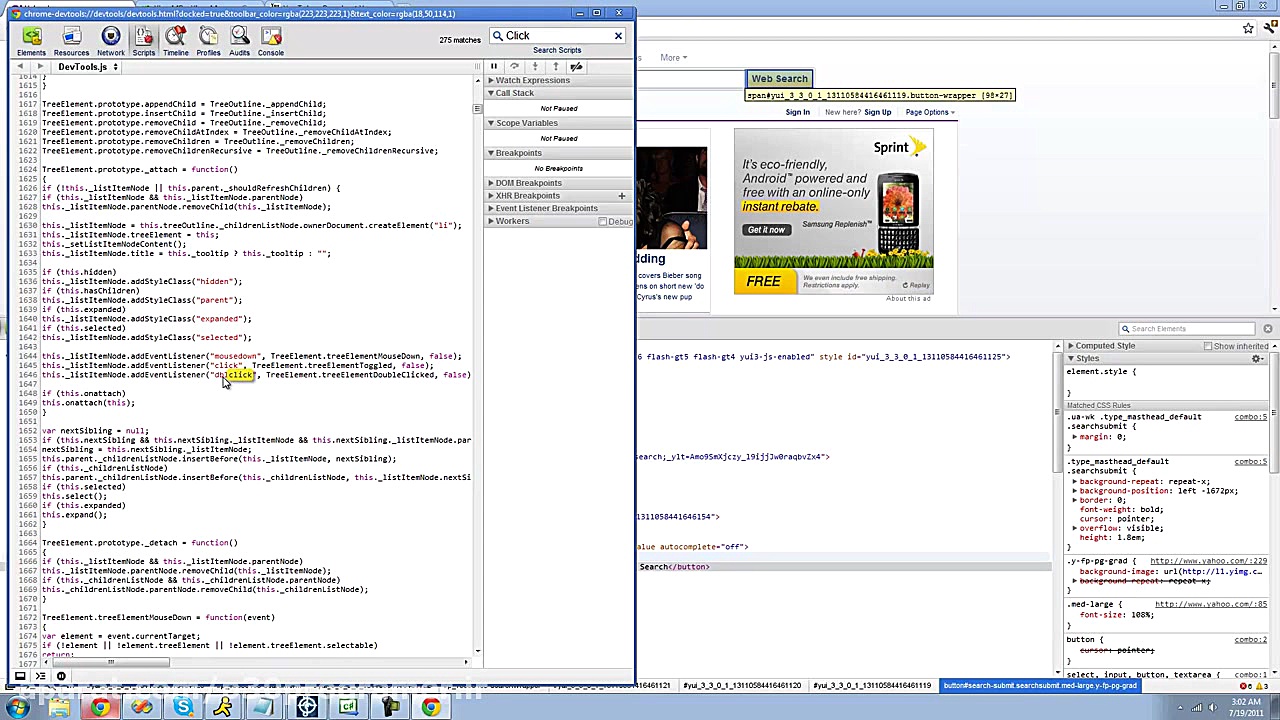Click the Step into next function call icon
The image size is (1280, 720).
point(535,66)
